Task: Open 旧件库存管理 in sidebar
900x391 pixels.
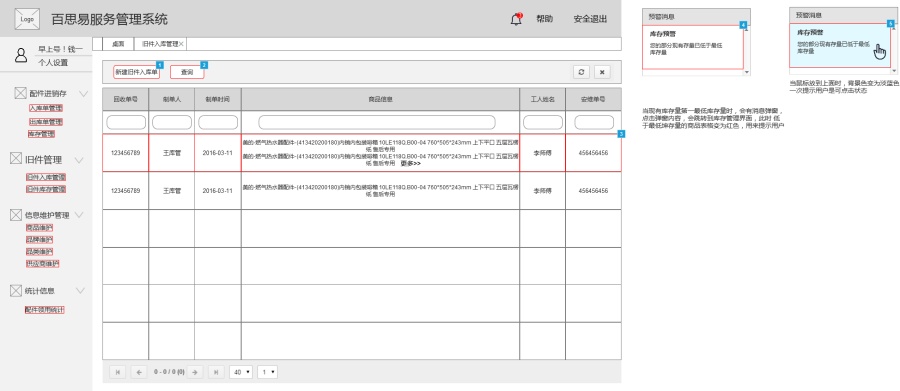Action: (x=45, y=189)
